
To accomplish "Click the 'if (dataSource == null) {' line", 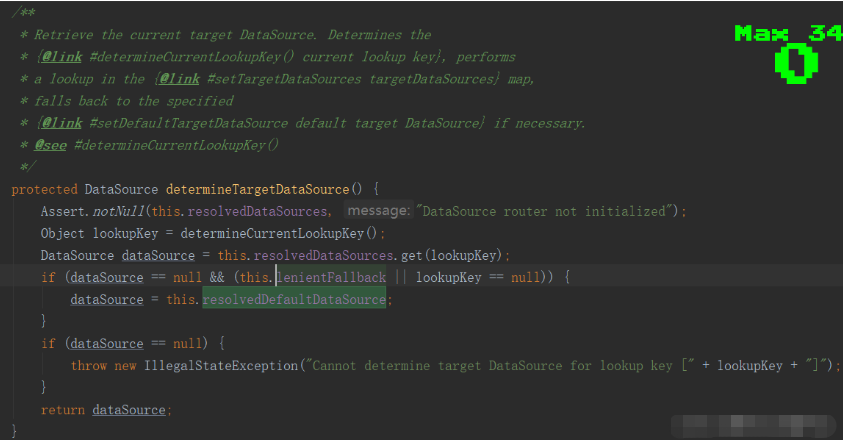I will 133,344.
